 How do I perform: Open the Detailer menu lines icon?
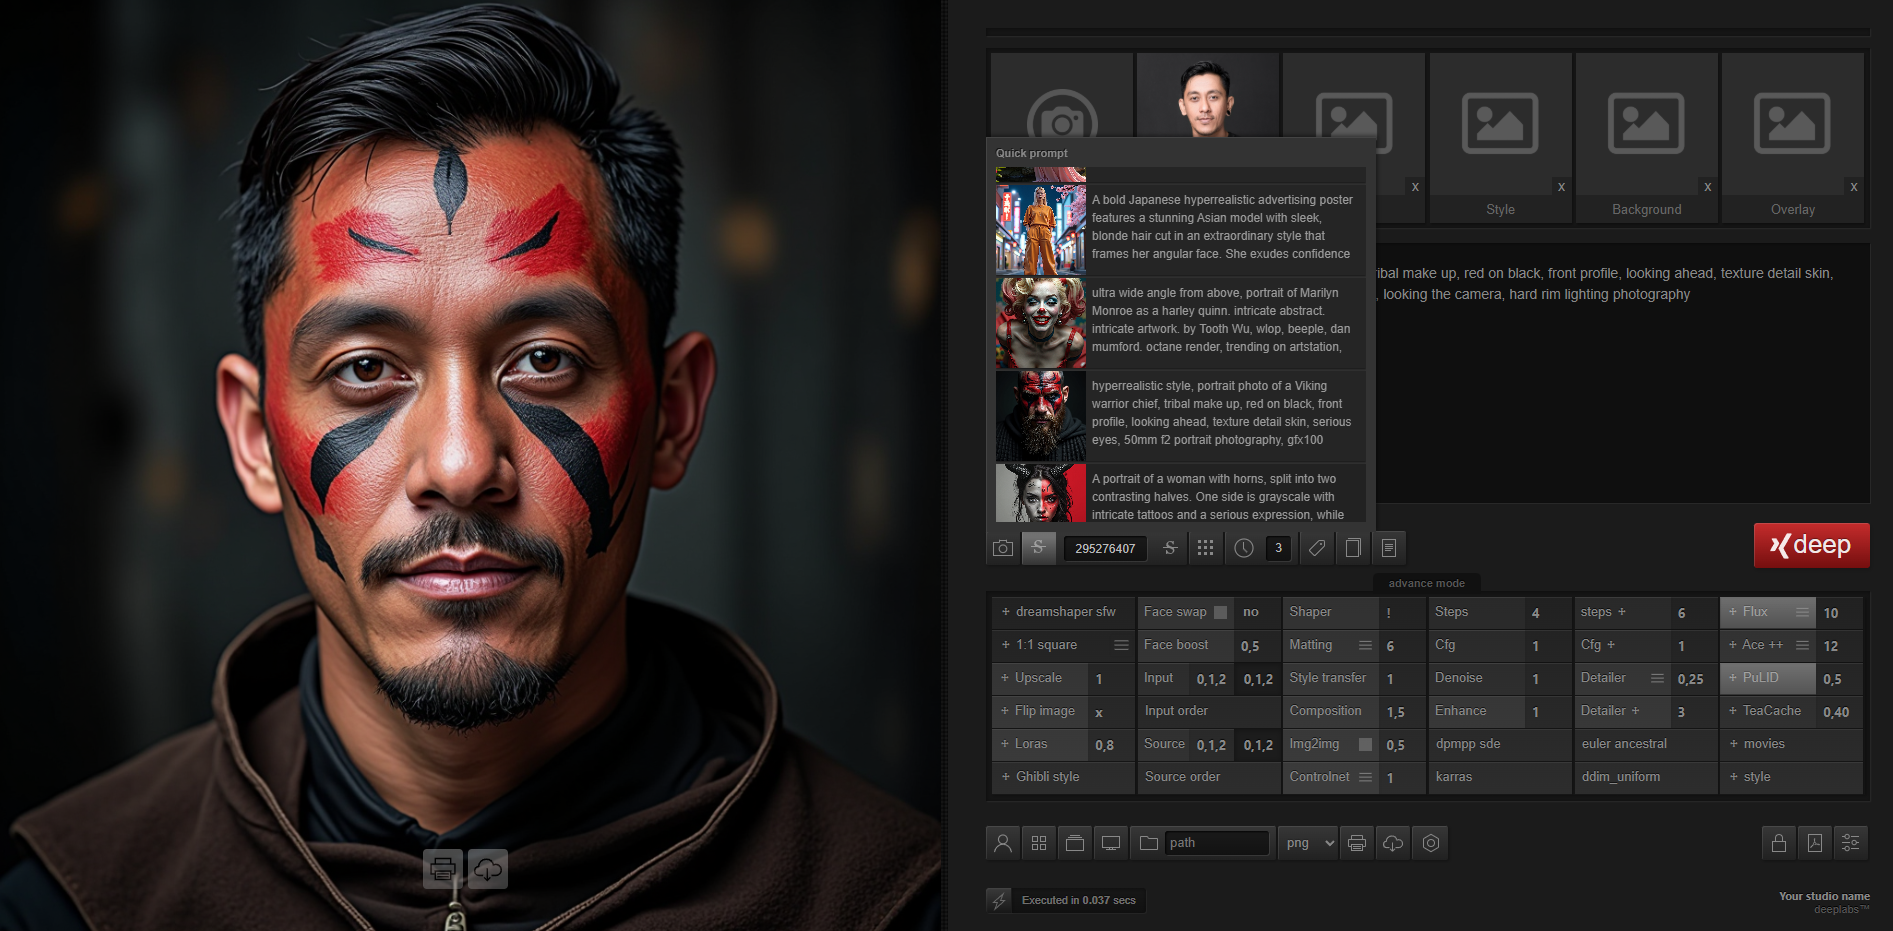1657,678
